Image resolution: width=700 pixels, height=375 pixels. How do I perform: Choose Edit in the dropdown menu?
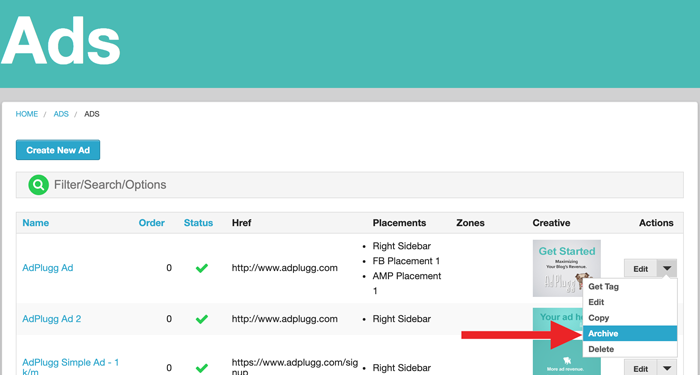(x=630, y=302)
